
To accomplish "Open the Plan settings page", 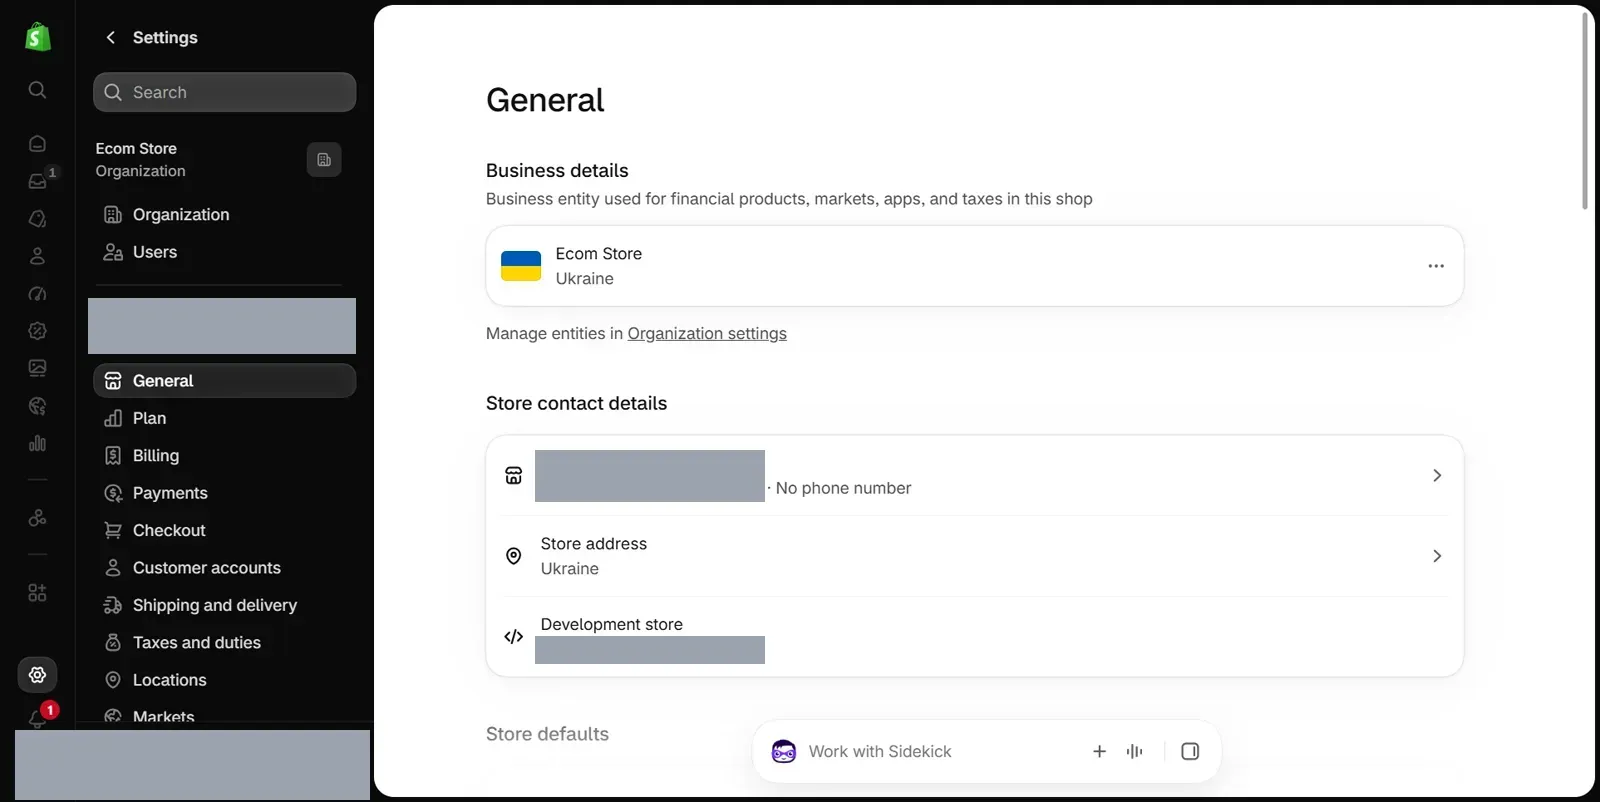I will 225,418.
